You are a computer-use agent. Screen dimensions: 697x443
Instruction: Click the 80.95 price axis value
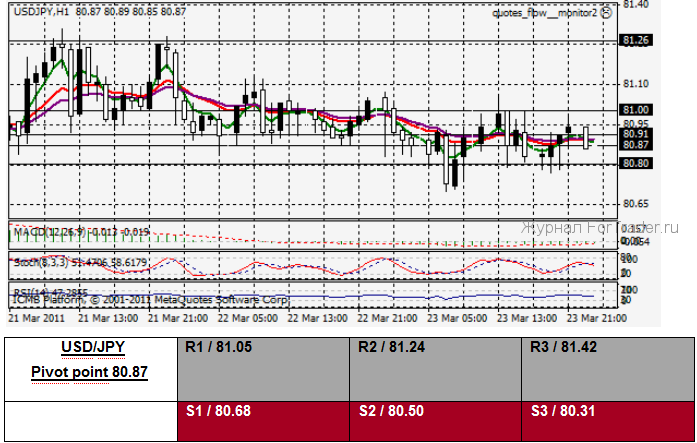point(636,123)
